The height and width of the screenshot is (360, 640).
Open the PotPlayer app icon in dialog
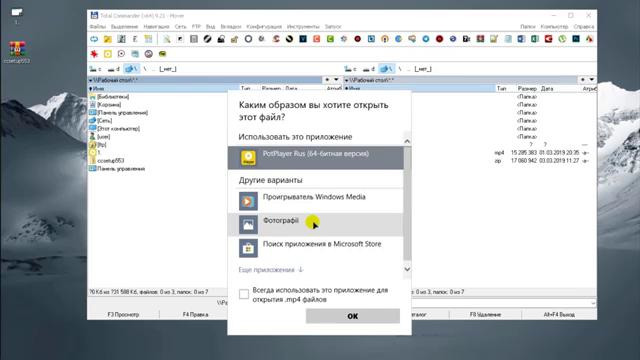pyautogui.click(x=248, y=158)
